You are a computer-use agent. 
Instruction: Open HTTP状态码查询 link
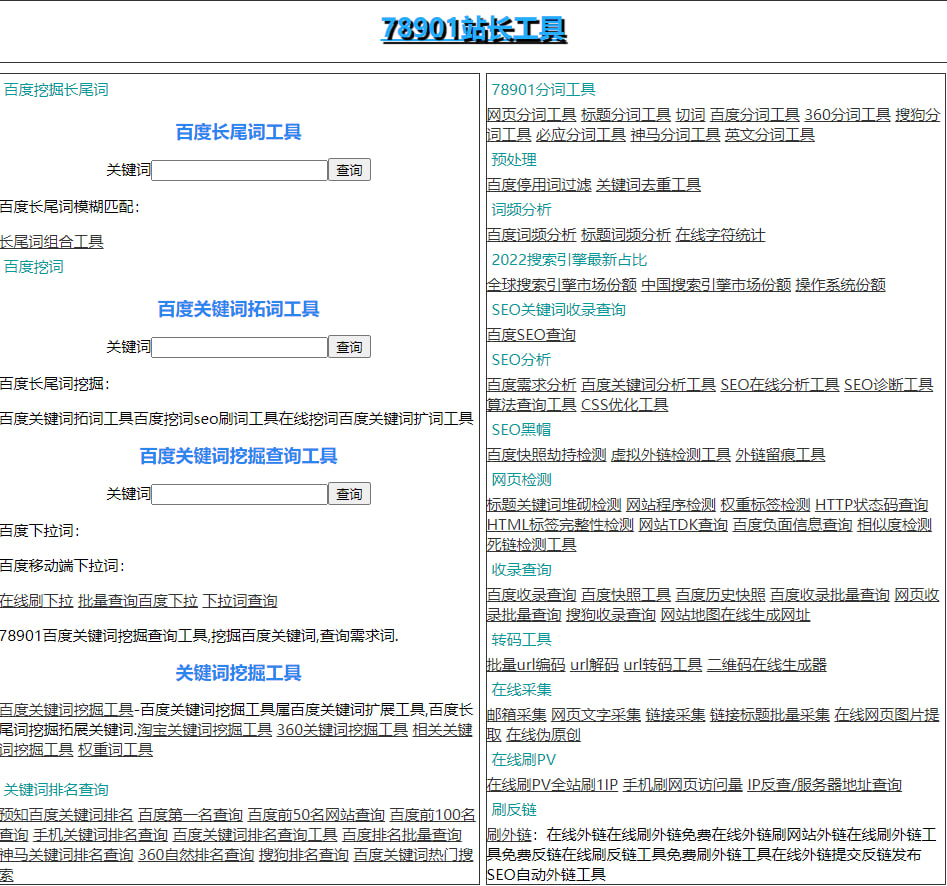(872, 505)
